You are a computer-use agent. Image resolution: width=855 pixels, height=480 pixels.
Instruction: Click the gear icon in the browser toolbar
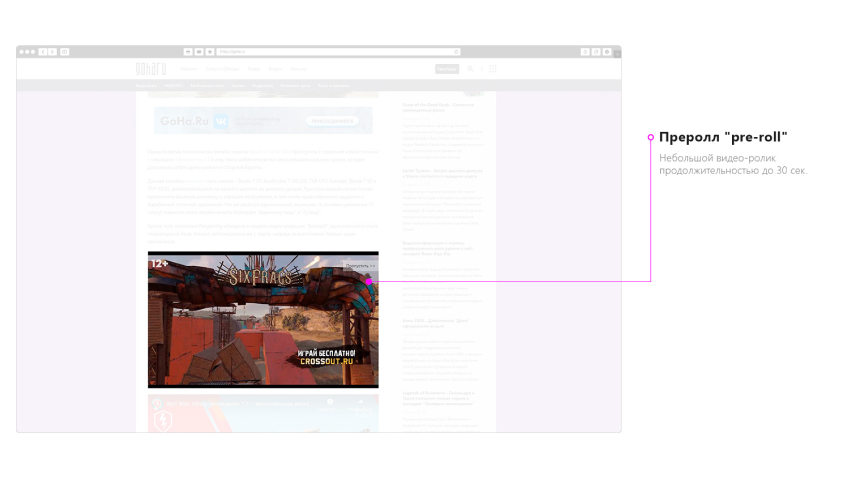607,52
